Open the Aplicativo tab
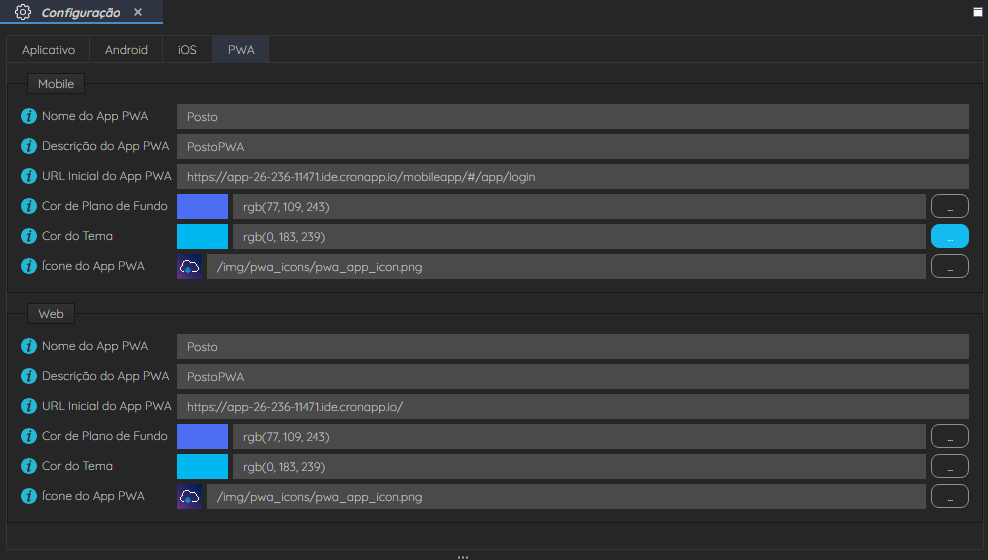The image size is (988, 560). pos(49,50)
